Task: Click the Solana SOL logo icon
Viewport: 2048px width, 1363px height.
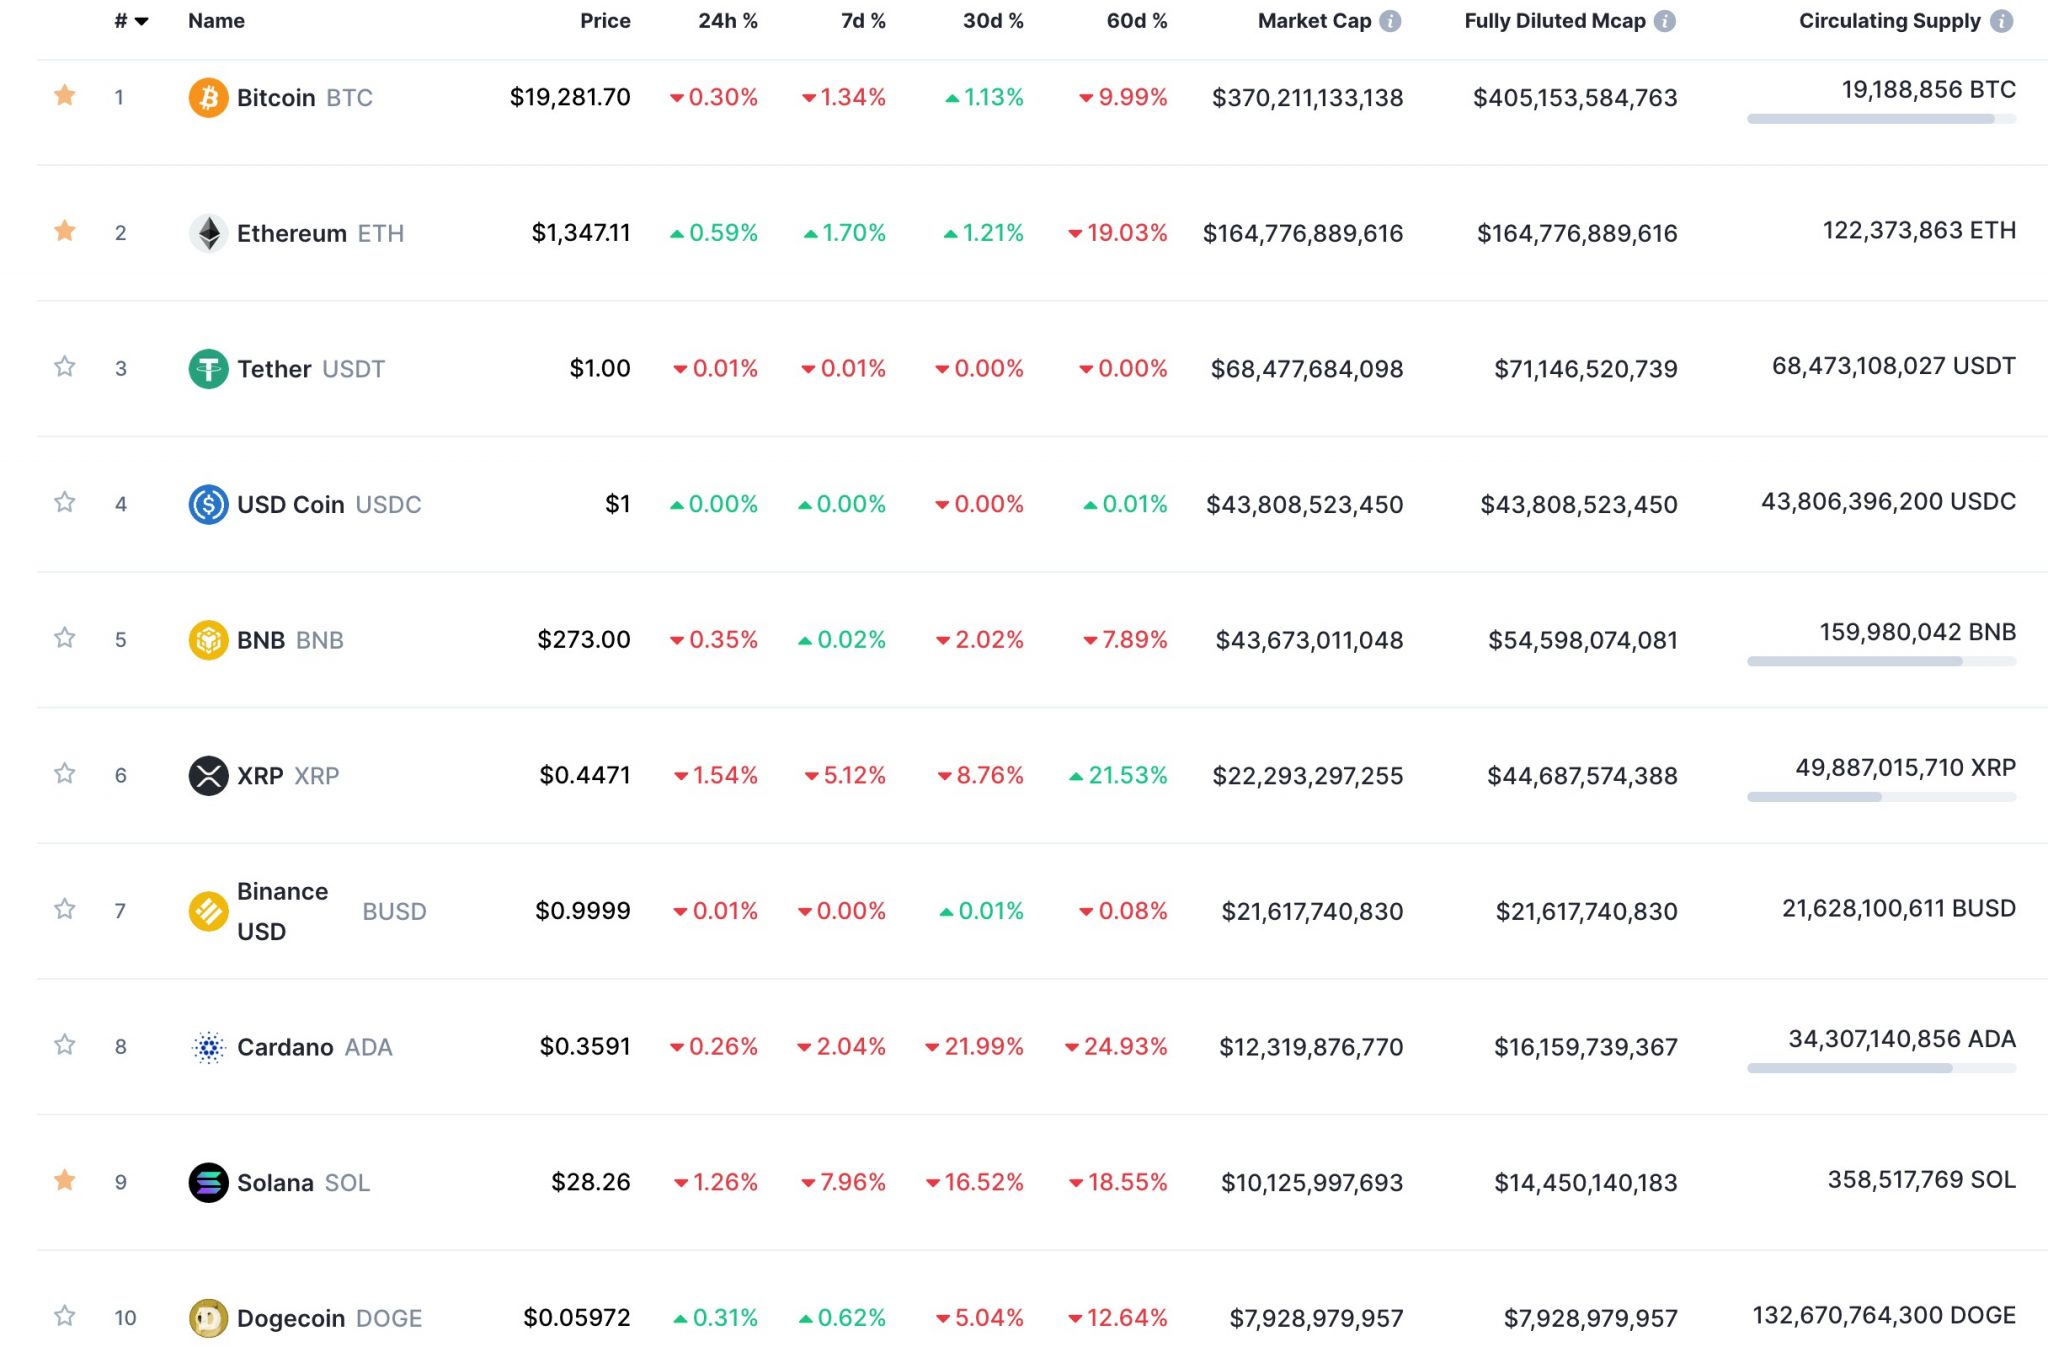Action: coord(209,1182)
